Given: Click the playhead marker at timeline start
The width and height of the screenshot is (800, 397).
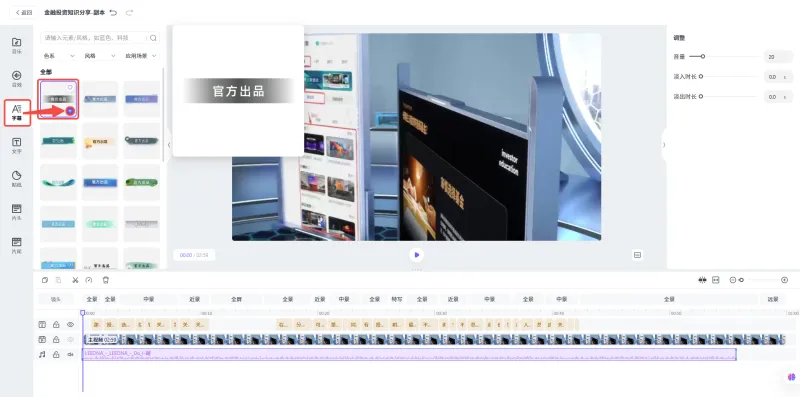Looking at the screenshot, I should tap(83, 312).
